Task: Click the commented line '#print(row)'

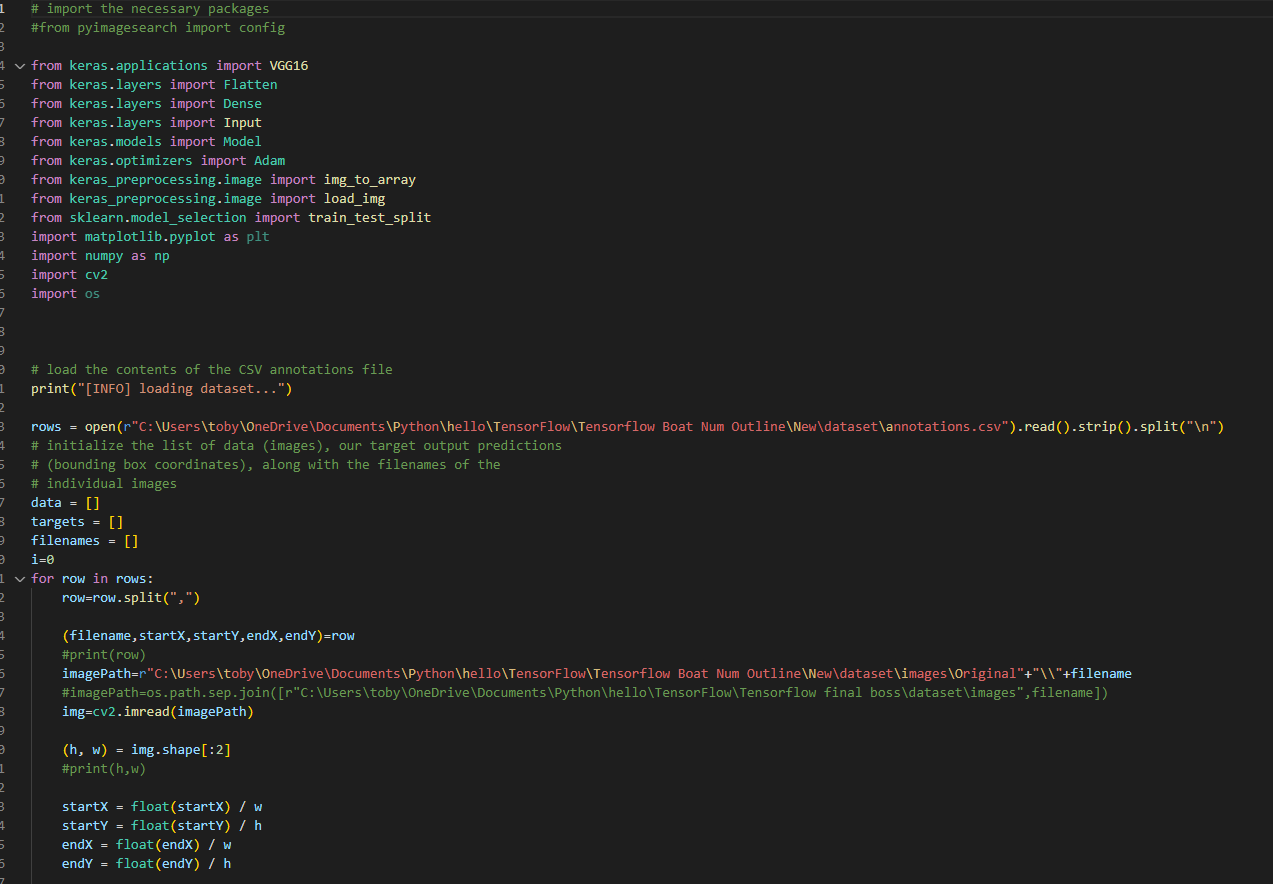Action: (104, 655)
